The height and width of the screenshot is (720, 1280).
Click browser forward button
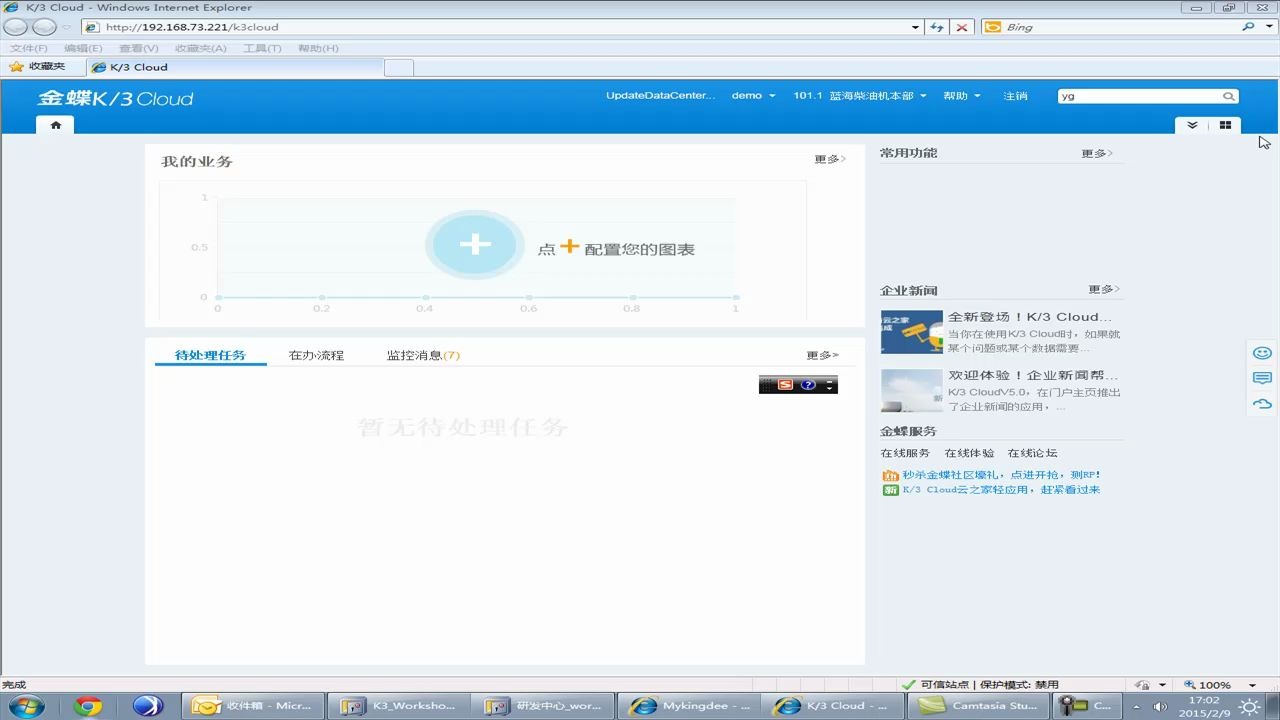pyautogui.click(x=44, y=27)
